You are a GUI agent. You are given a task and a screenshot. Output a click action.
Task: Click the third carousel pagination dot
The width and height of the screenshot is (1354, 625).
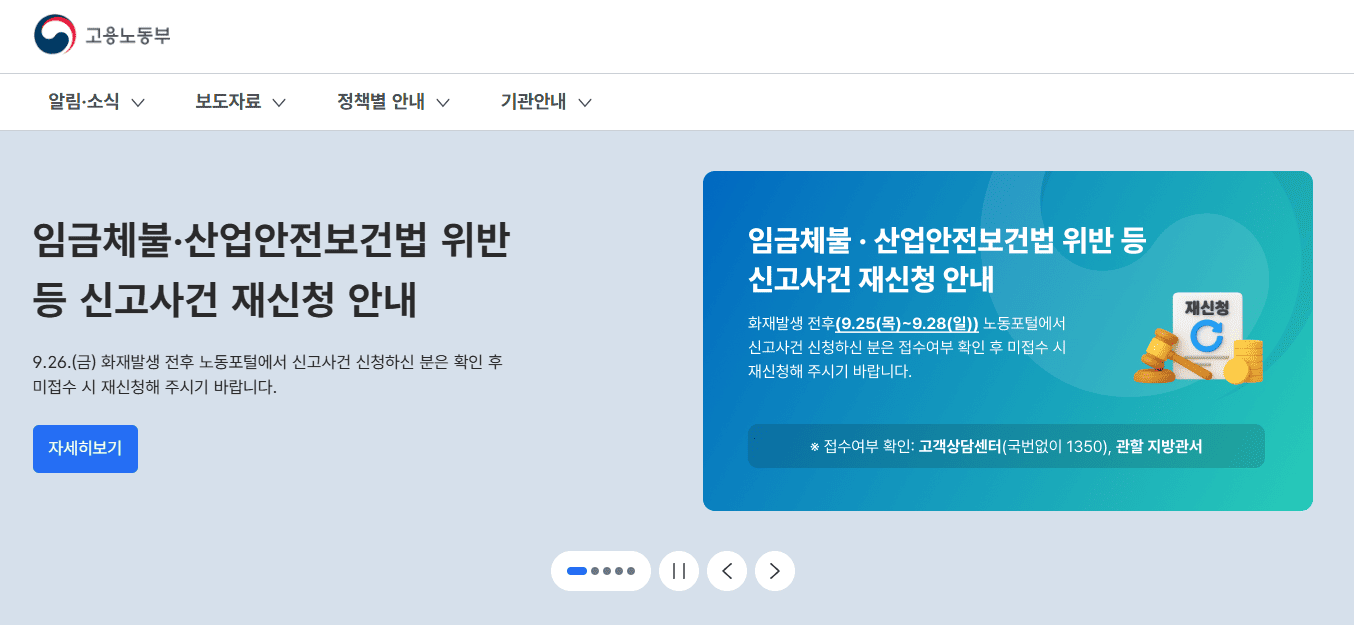[x=609, y=571]
